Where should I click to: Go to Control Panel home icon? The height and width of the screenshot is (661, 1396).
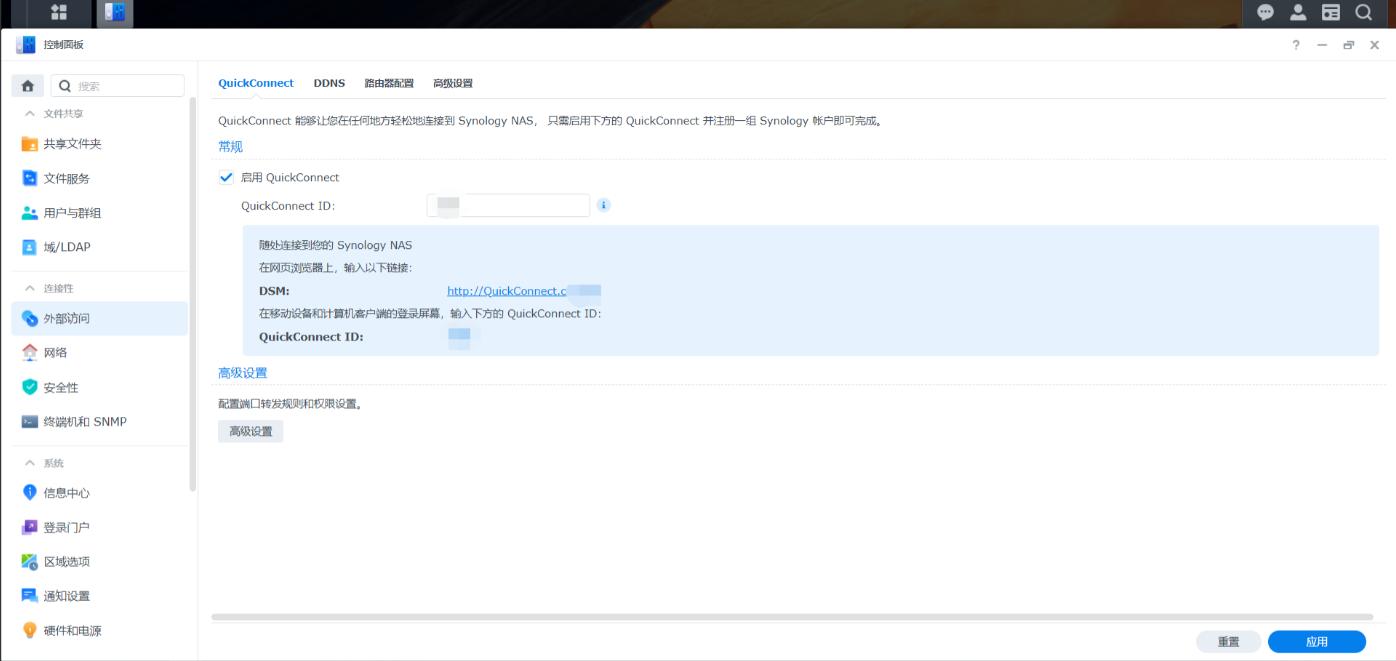[x=28, y=86]
